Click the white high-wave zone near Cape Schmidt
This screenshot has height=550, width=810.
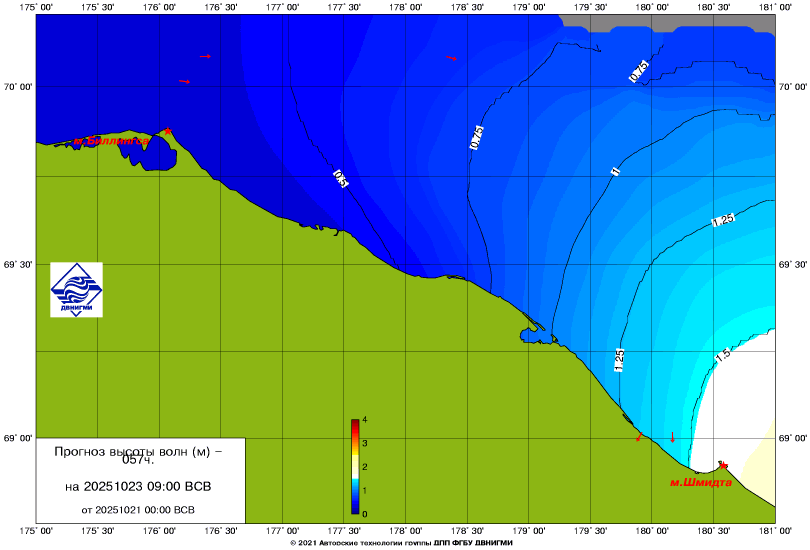point(740,400)
